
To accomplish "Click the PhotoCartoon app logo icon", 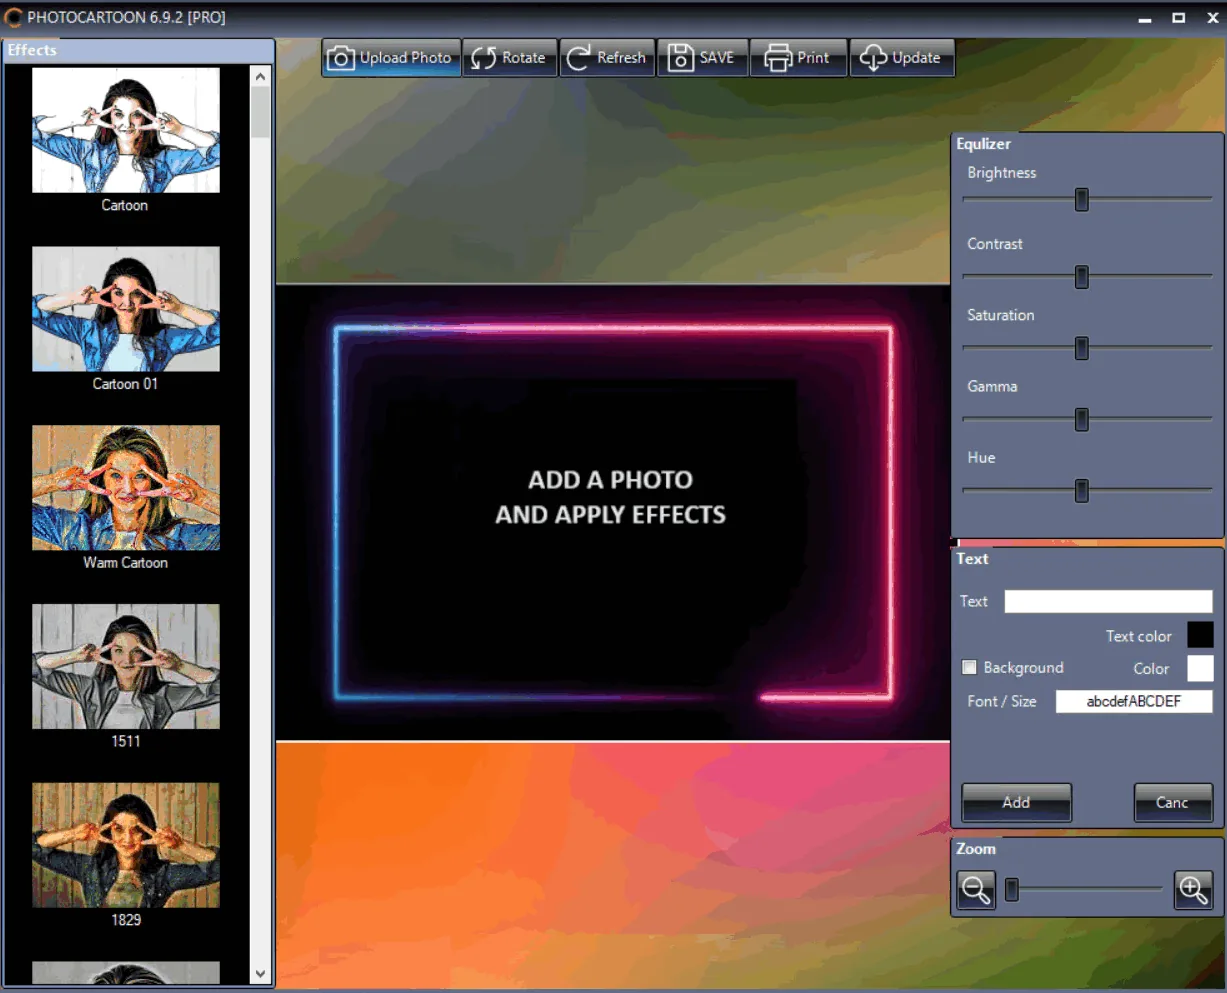I will coord(13,18).
